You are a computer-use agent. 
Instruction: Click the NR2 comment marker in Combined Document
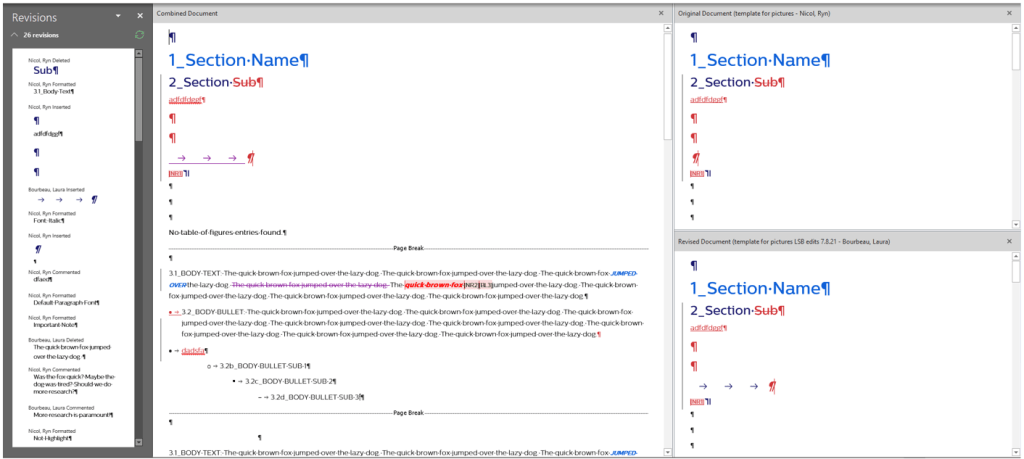tap(471, 285)
